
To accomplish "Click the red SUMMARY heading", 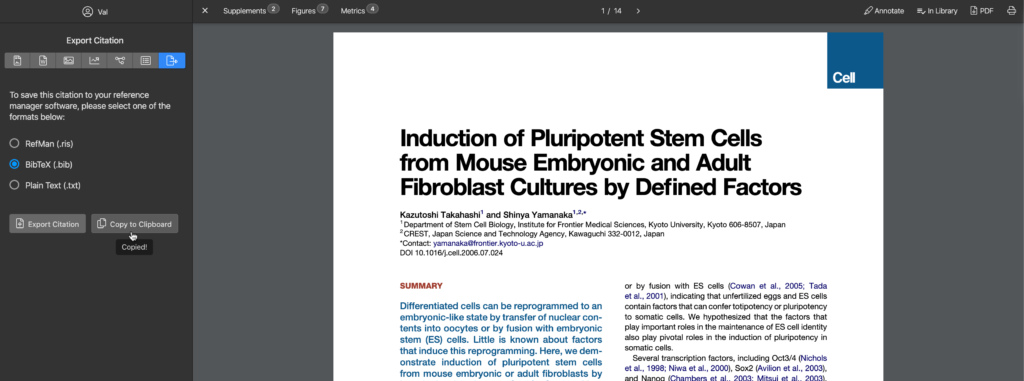I will coord(421,286).
